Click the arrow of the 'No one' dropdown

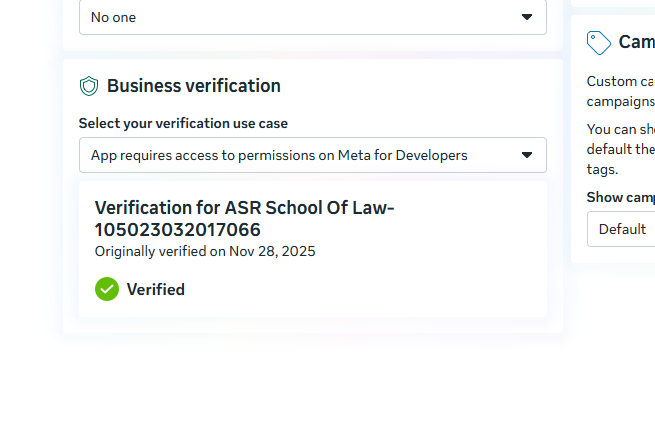click(x=527, y=17)
